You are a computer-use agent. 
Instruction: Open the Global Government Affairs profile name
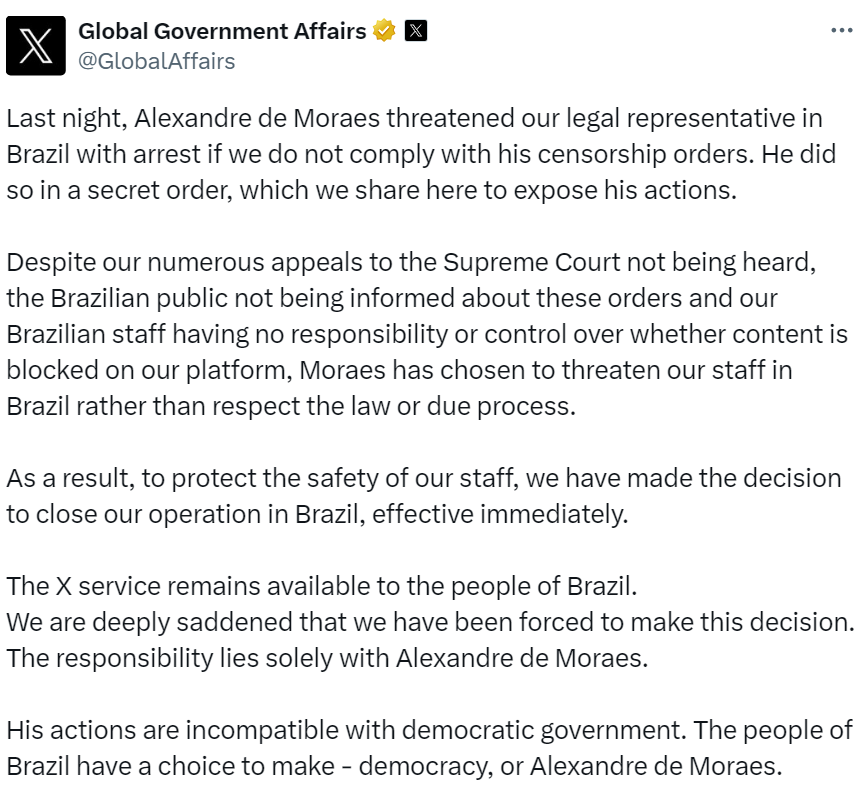pyautogui.click(x=222, y=31)
